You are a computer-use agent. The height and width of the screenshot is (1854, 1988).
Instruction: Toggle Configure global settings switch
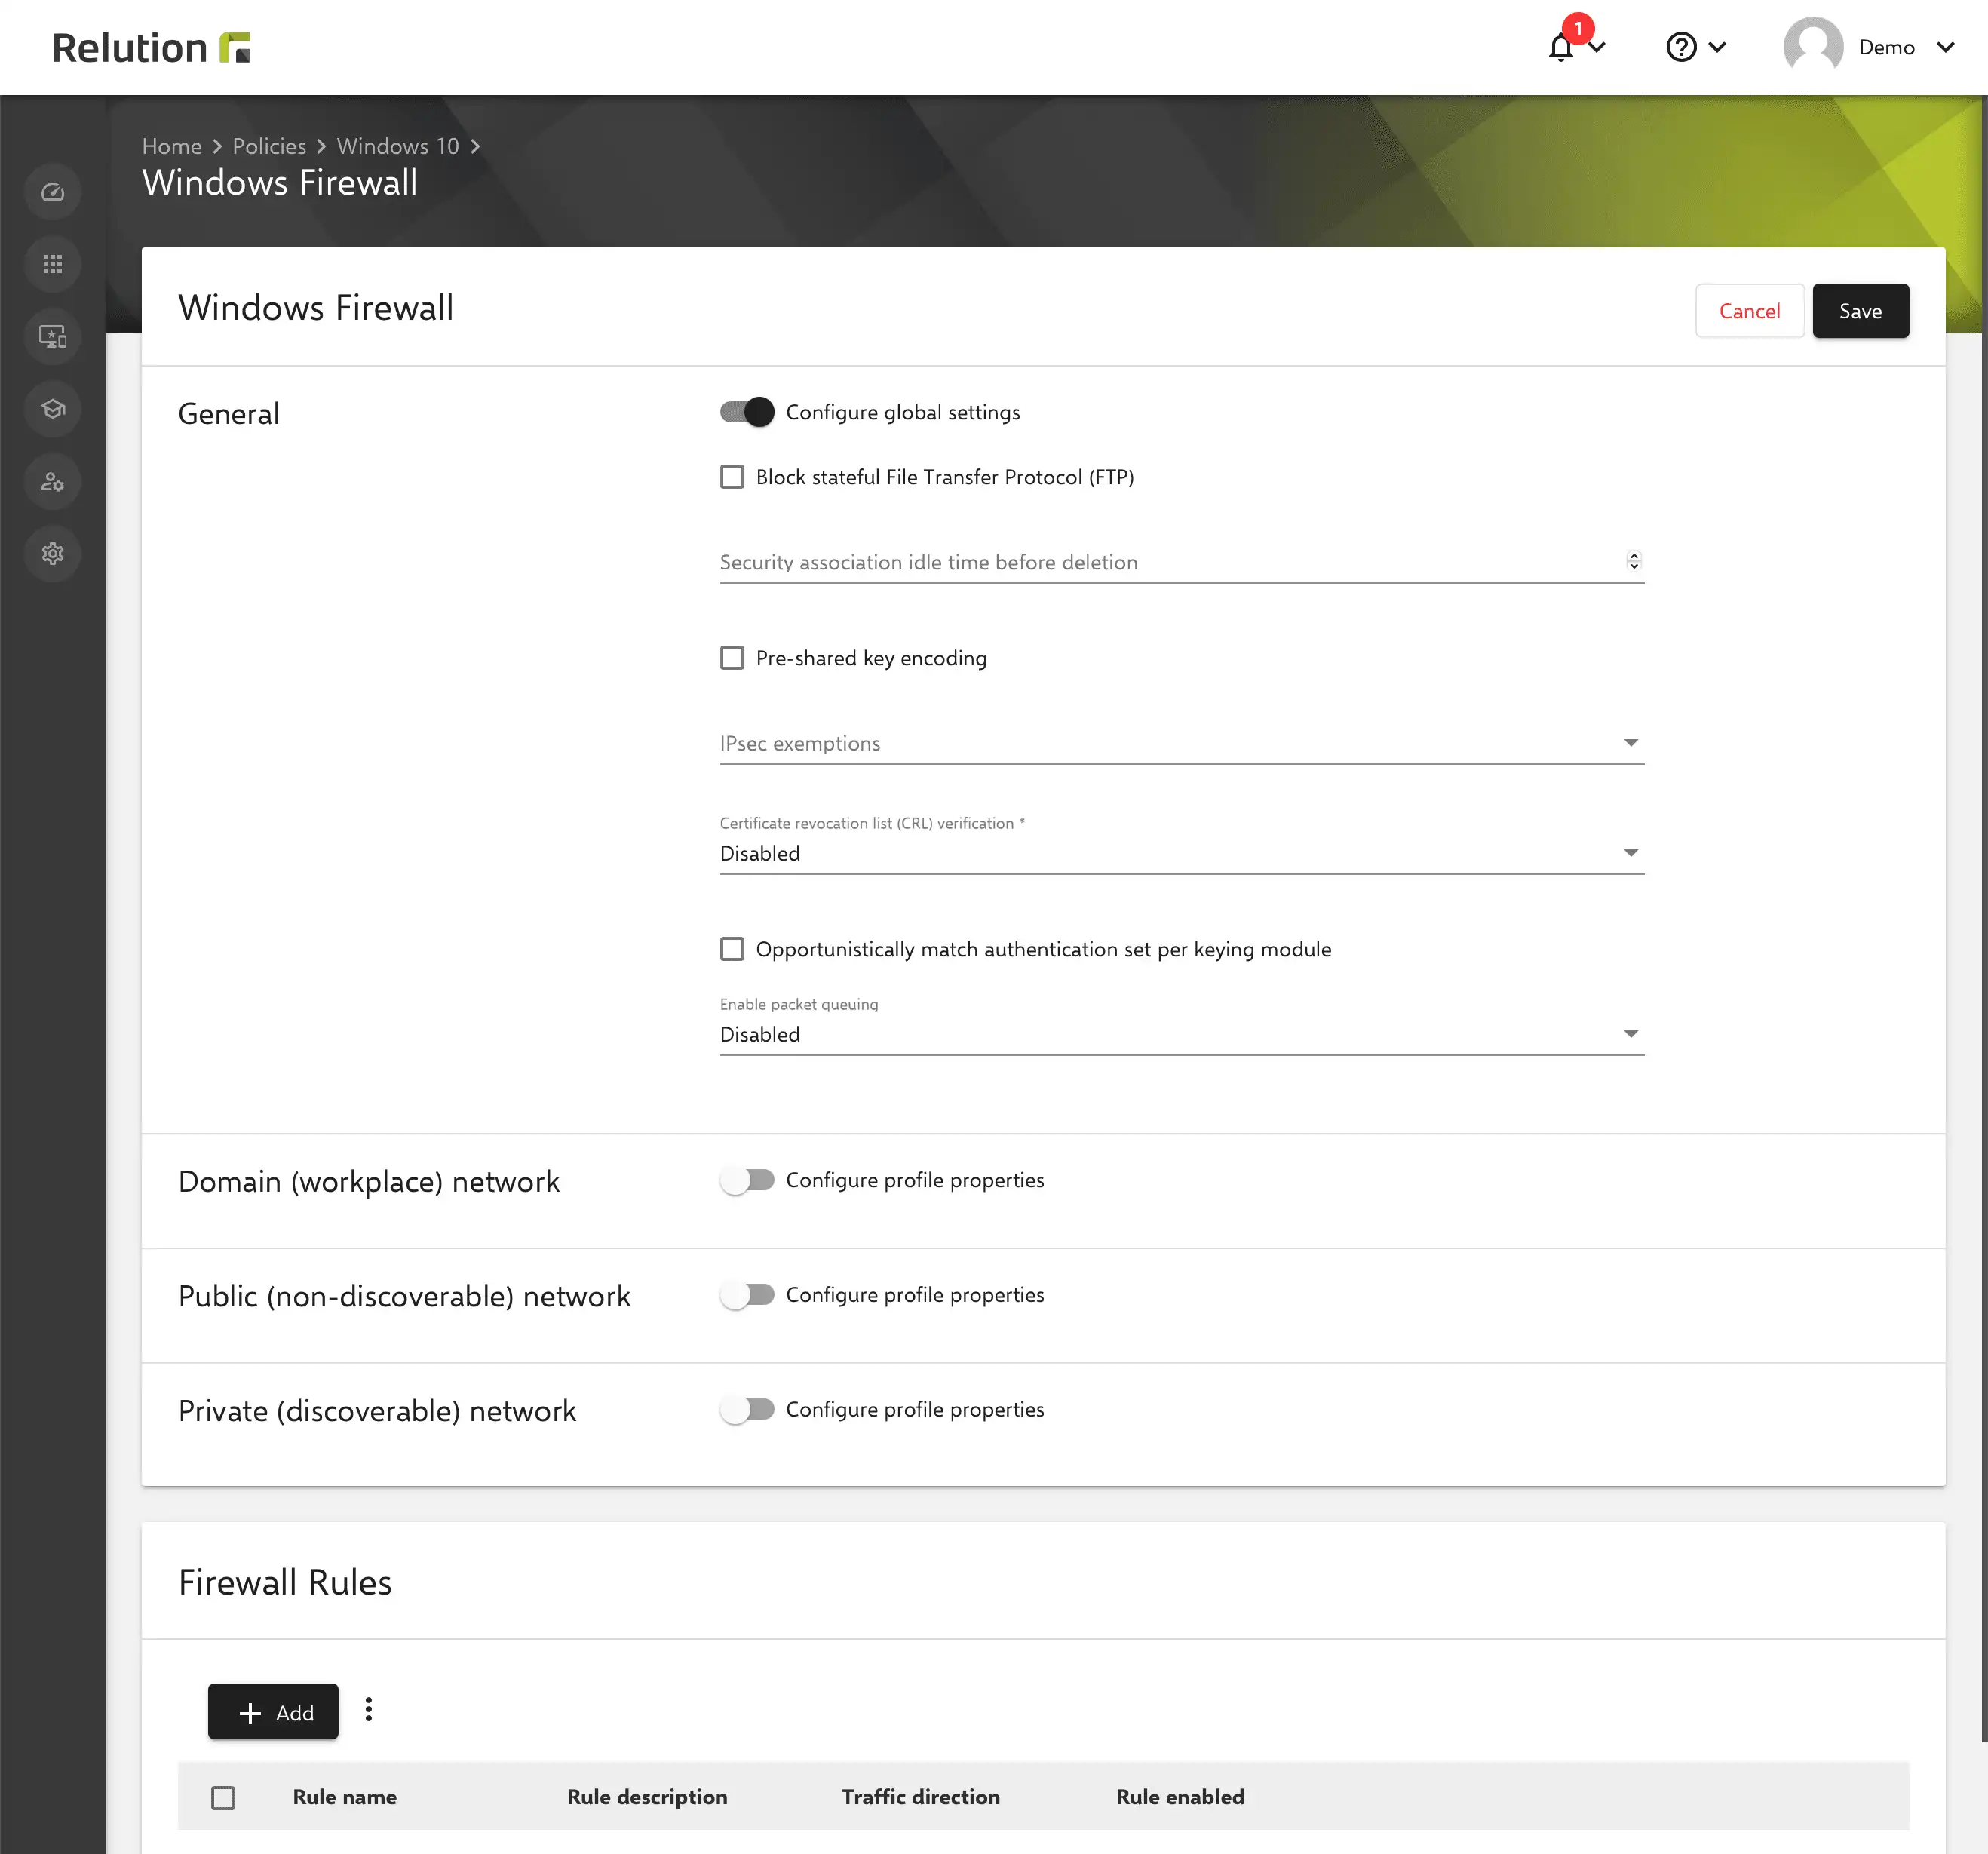coord(747,412)
